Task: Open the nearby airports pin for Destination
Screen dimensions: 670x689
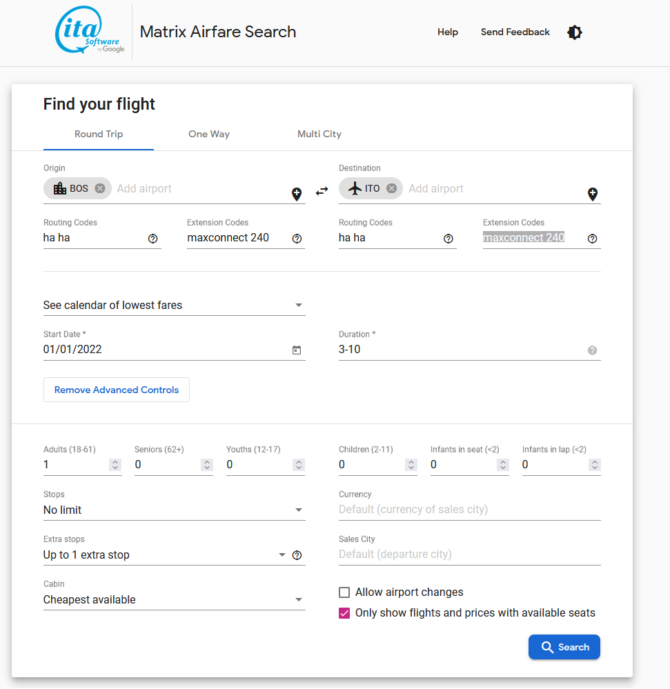Action: click(x=593, y=194)
